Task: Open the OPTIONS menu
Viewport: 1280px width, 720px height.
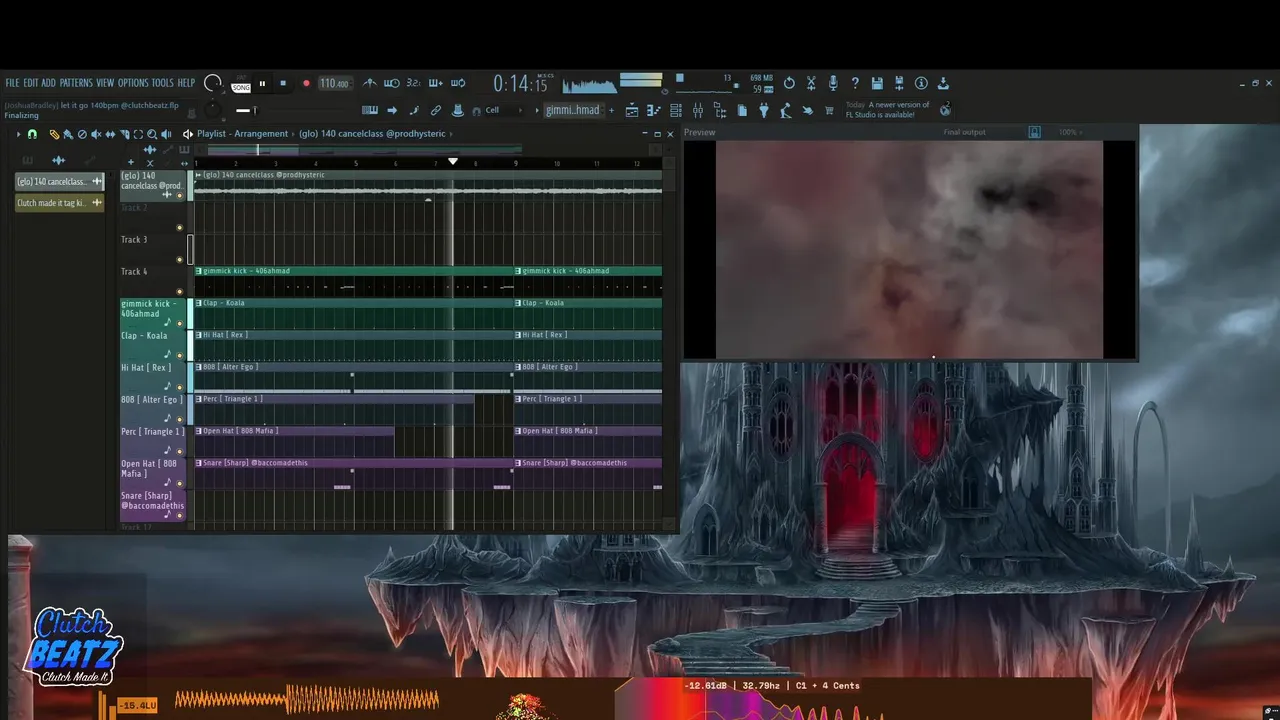Action: (x=133, y=83)
